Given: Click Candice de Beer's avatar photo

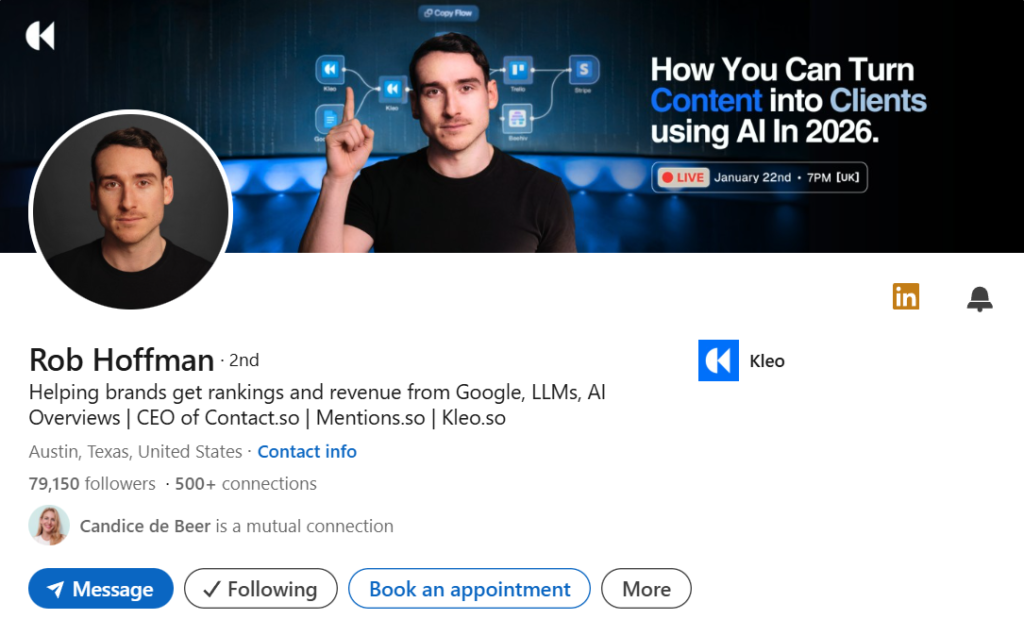Looking at the screenshot, I should pos(49,525).
